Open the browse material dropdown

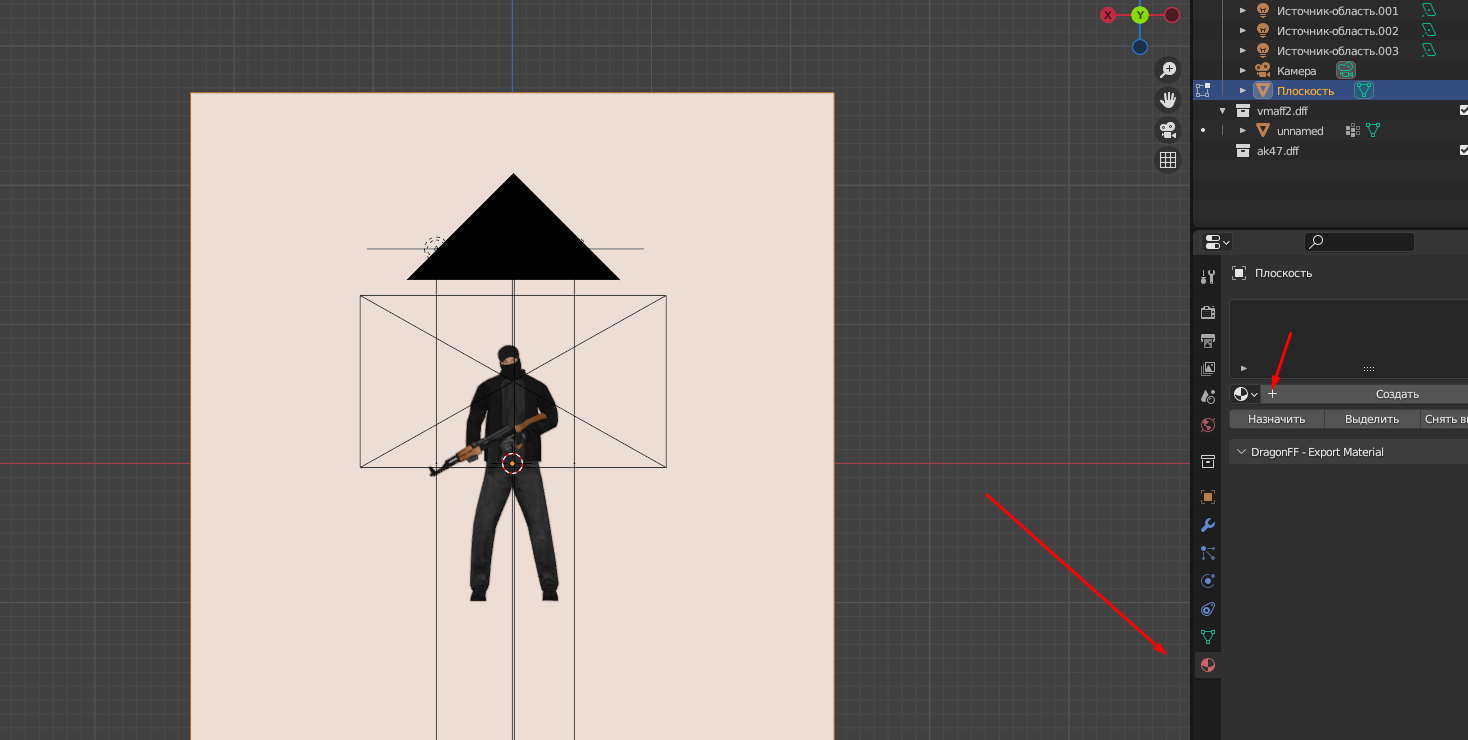click(x=1245, y=394)
